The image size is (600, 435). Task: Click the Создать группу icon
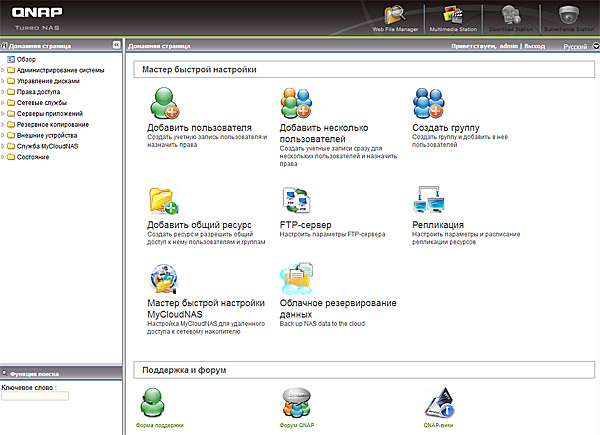pyautogui.click(x=430, y=105)
